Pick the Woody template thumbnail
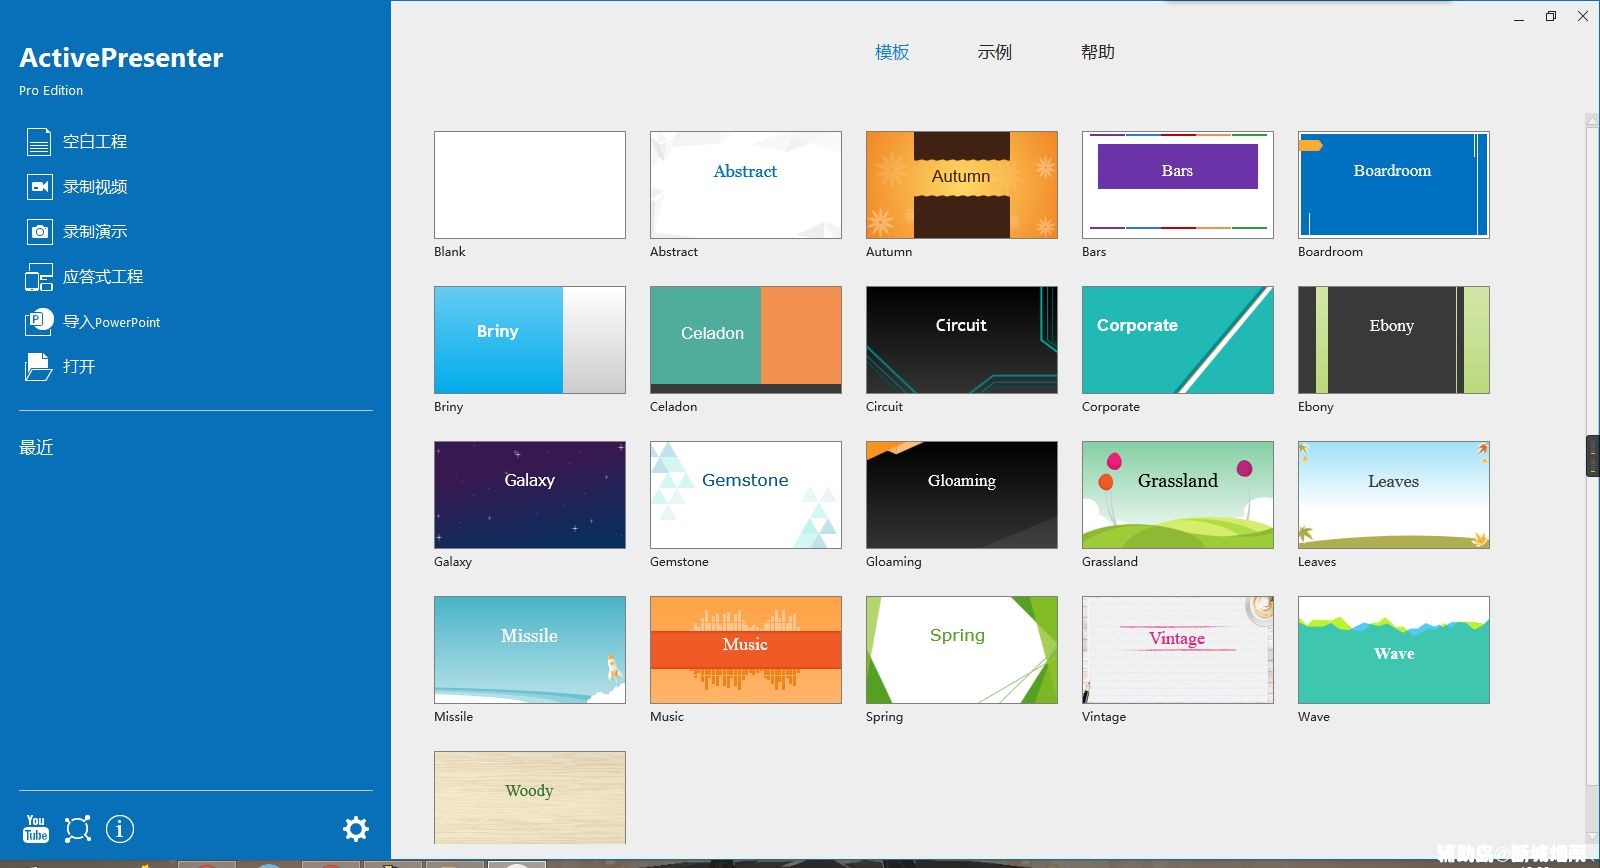 pyautogui.click(x=530, y=797)
